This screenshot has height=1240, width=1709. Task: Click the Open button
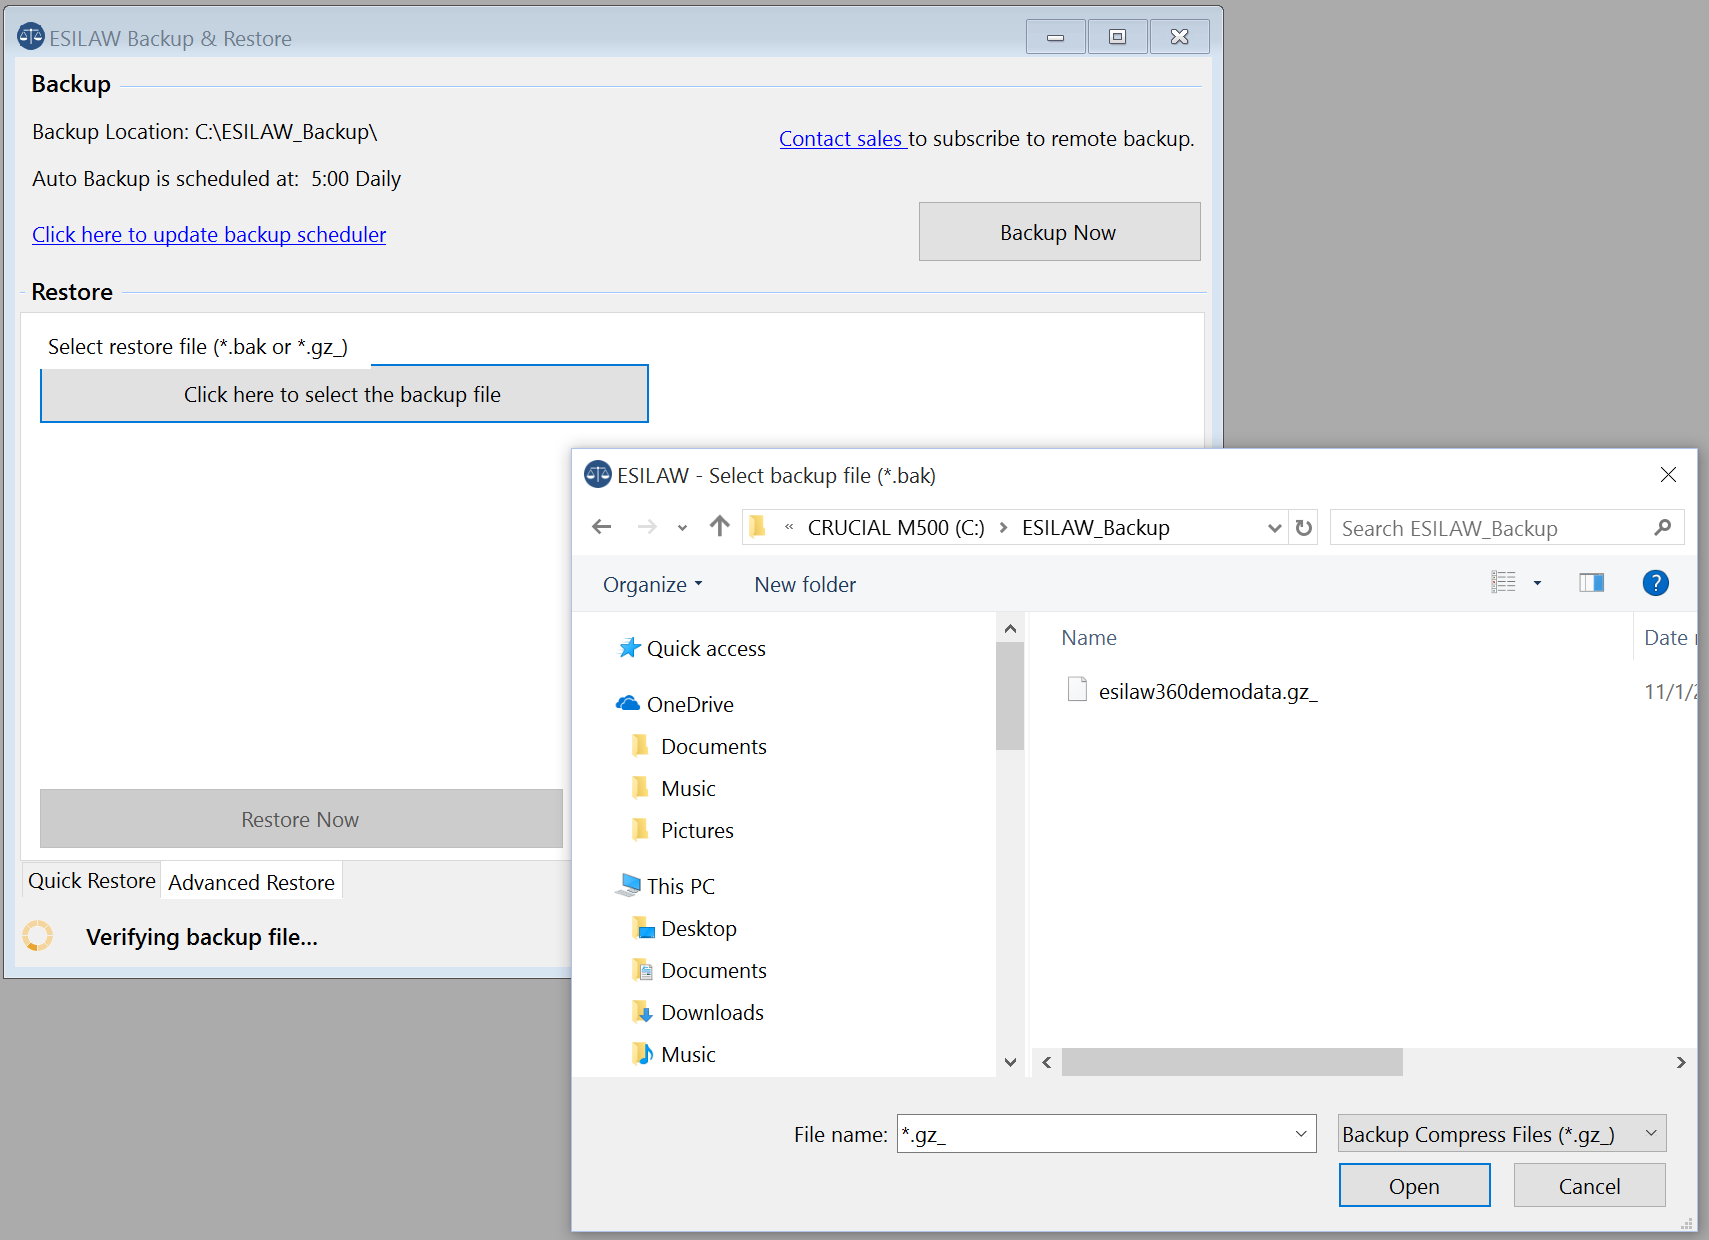1414,1185
